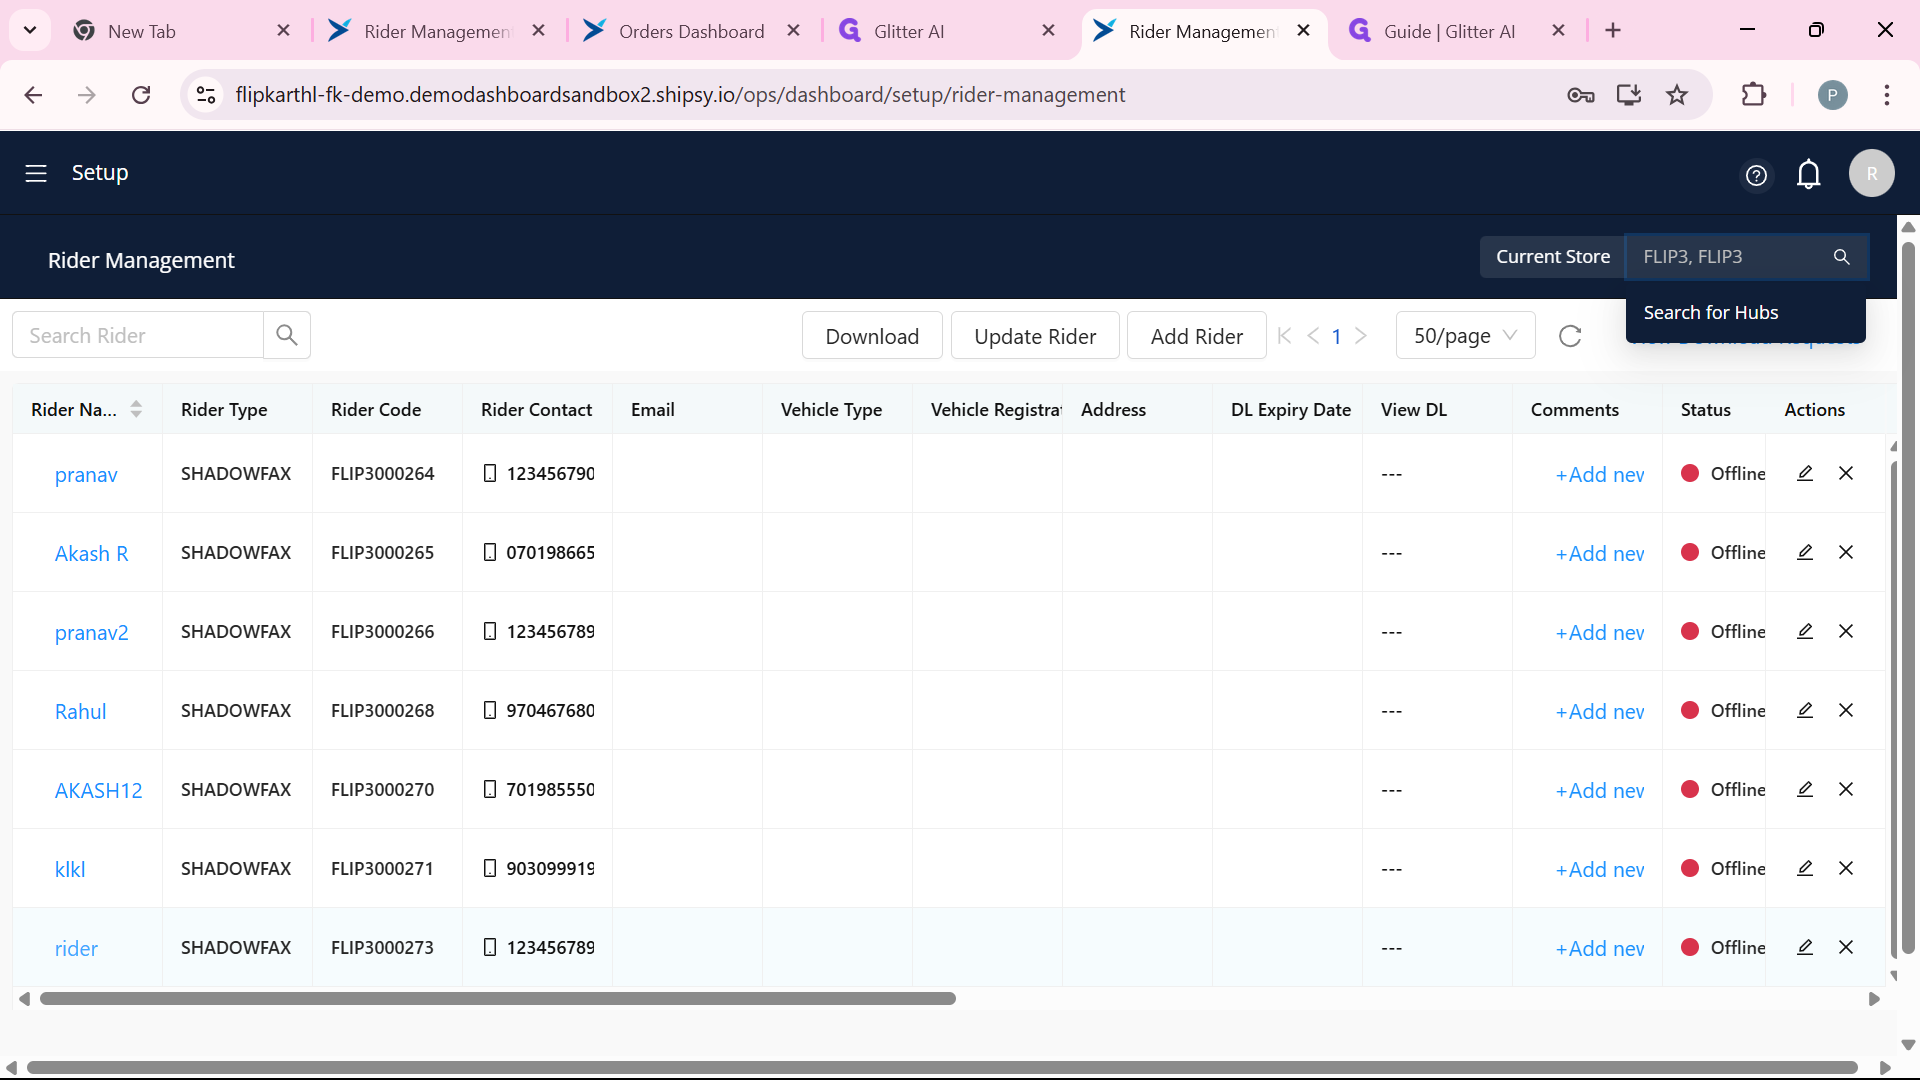Edit rider Akash R
The height and width of the screenshot is (1080, 1920).
pyautogui.click(x=1805, y=552)
